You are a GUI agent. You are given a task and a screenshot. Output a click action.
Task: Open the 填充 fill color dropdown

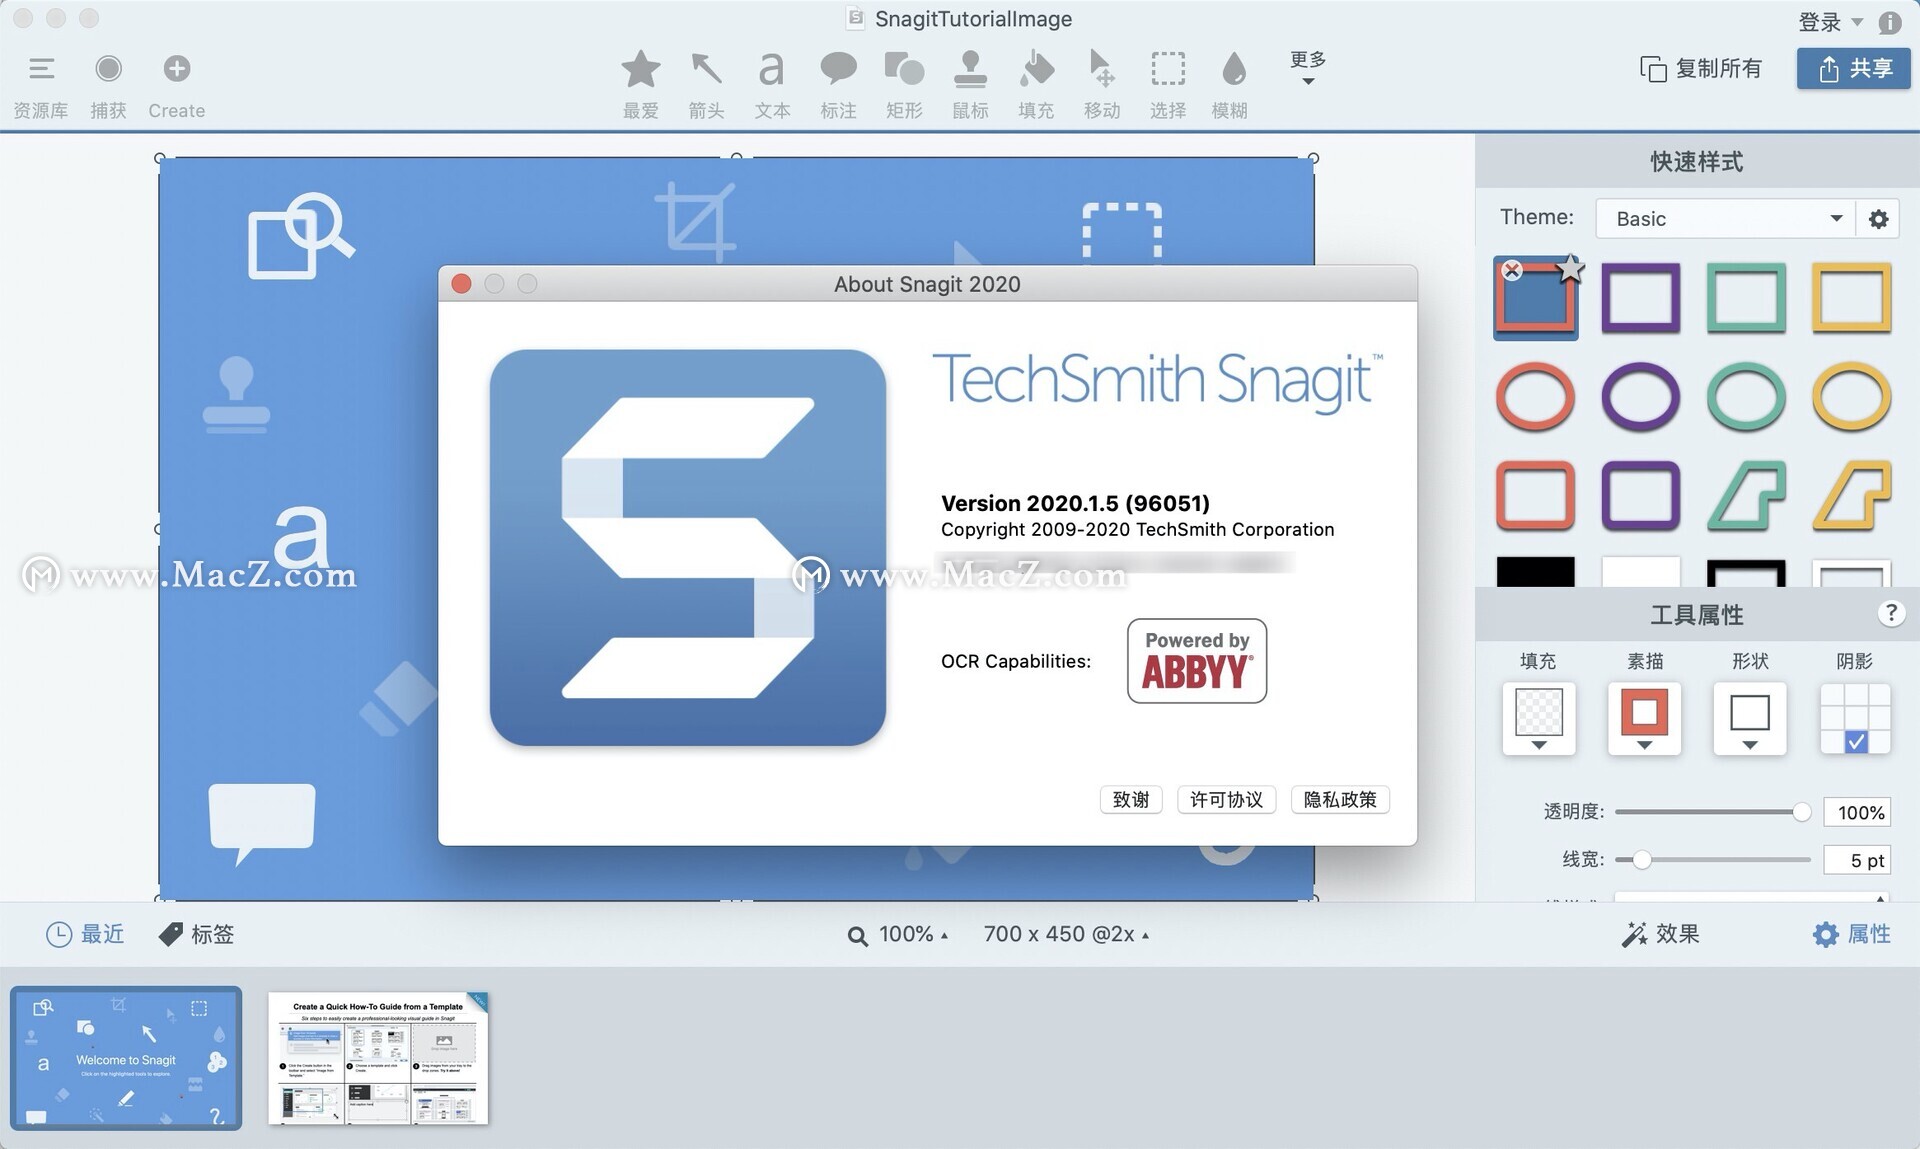(1539, 718)
